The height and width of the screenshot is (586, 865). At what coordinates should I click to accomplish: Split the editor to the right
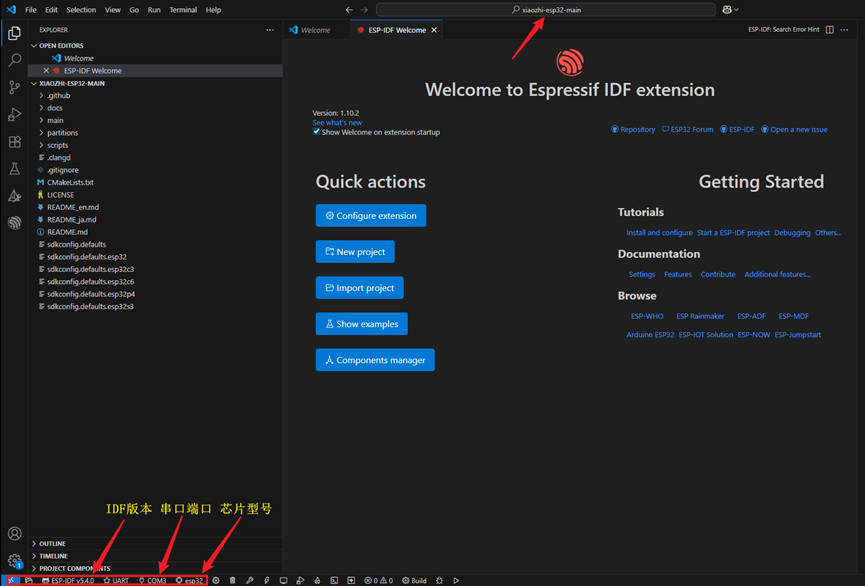[x=830, y=30]
